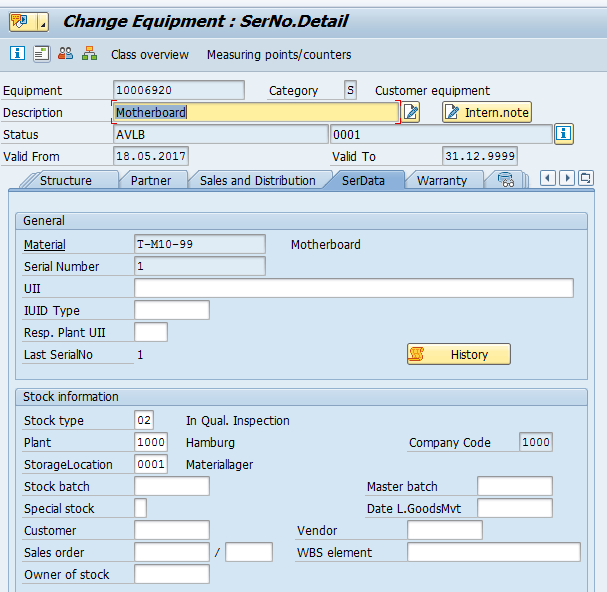Click the Sales order number field
This screenshot has width=607, height=592.
(x=172, y=552)
